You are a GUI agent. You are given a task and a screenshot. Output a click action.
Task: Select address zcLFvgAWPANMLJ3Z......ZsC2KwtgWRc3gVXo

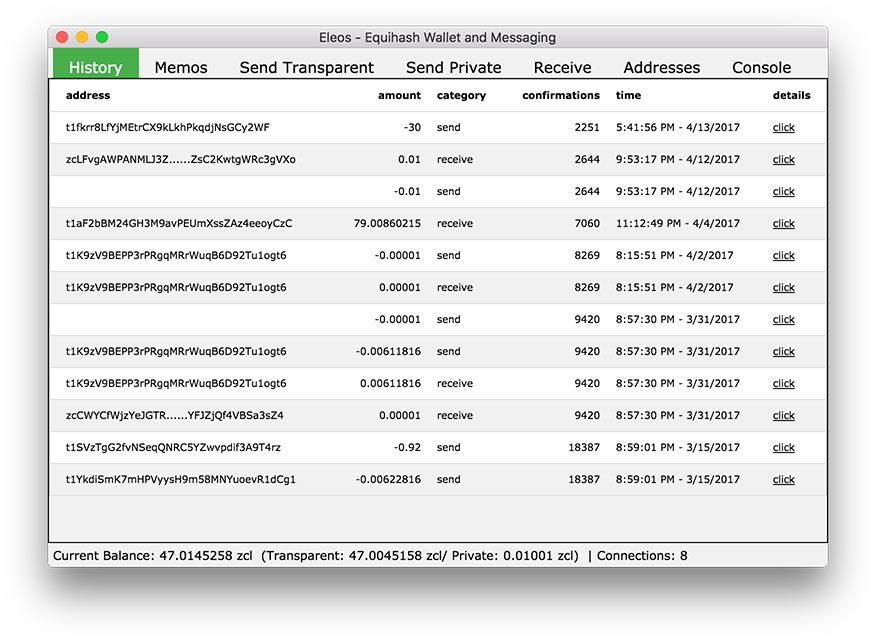click(180, 159)
